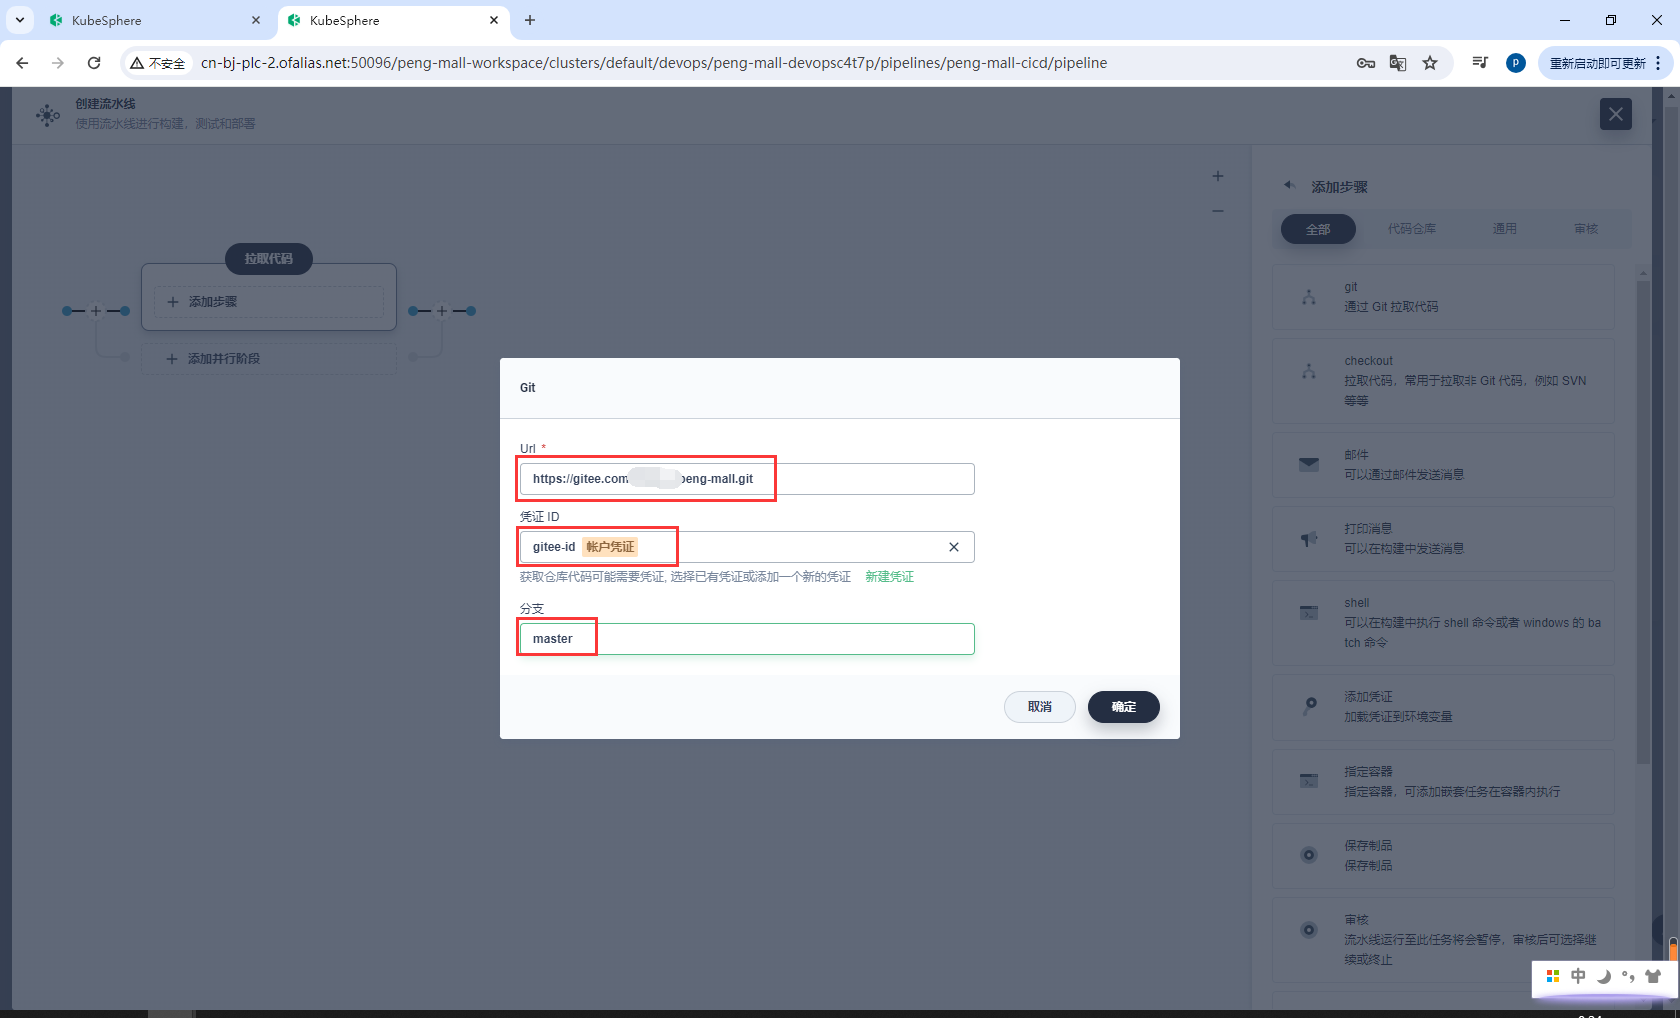
Task: Choose the shell terminal step icon
Action: pos(1309,613)
